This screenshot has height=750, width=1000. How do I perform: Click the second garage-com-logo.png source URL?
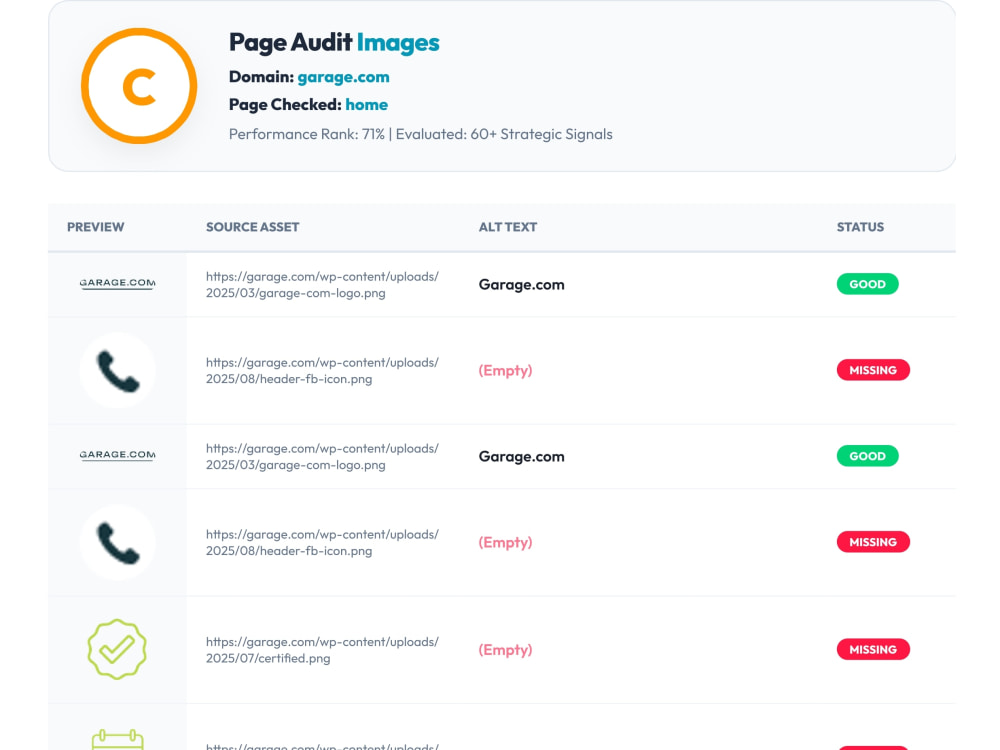point(322,457)
